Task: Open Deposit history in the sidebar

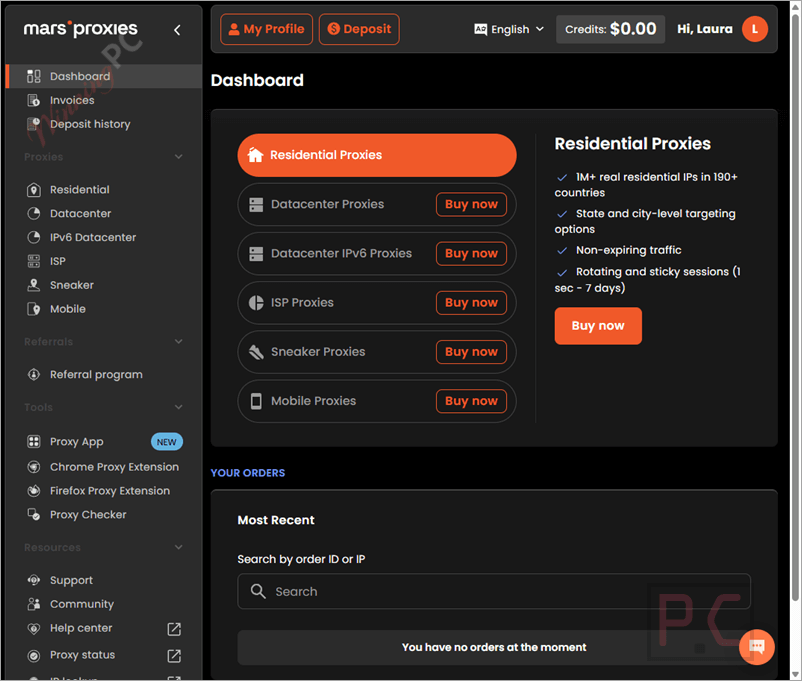Action: (104, 124)
